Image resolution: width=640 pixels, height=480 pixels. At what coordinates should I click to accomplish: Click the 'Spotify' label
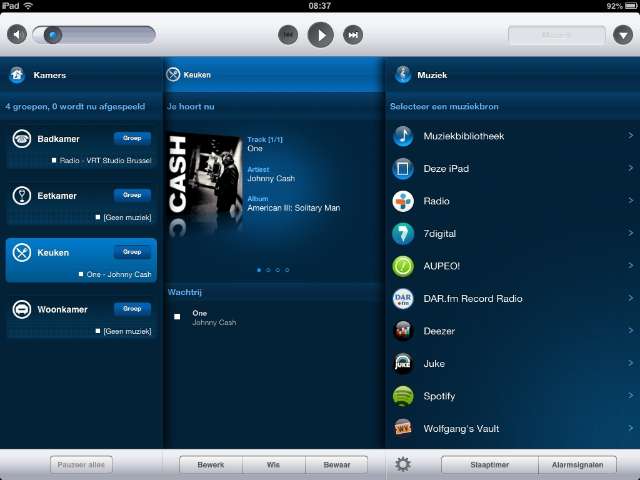click(439, 396)
